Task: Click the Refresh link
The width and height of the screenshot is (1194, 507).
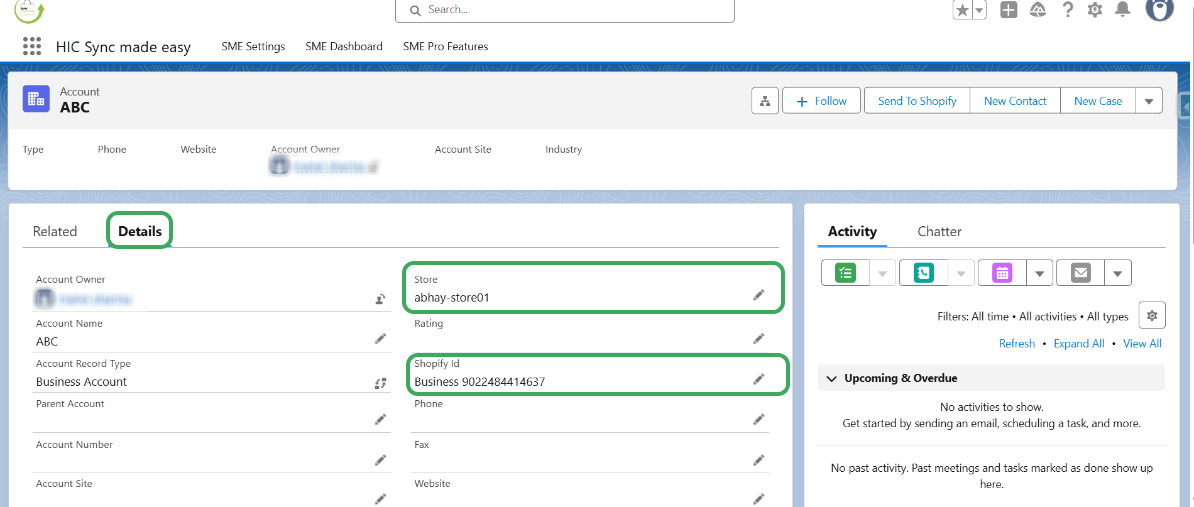Action: [1017, 343]
